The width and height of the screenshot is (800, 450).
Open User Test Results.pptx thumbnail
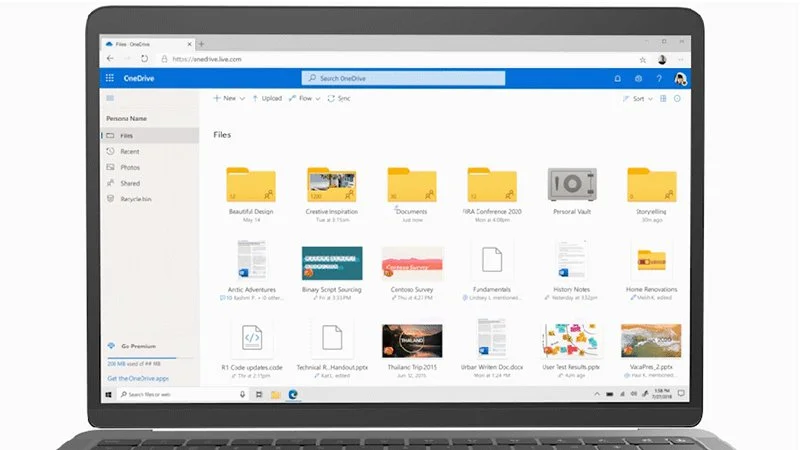coord(571,340)
